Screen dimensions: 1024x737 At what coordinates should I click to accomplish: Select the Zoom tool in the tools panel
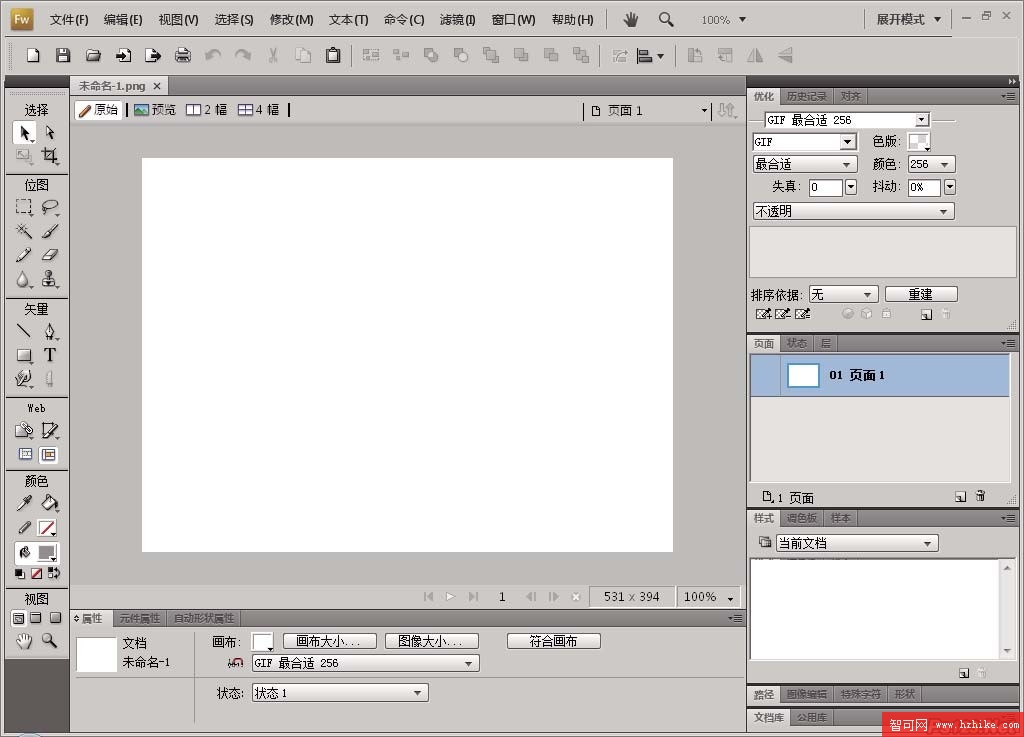(x=49, y=641)
